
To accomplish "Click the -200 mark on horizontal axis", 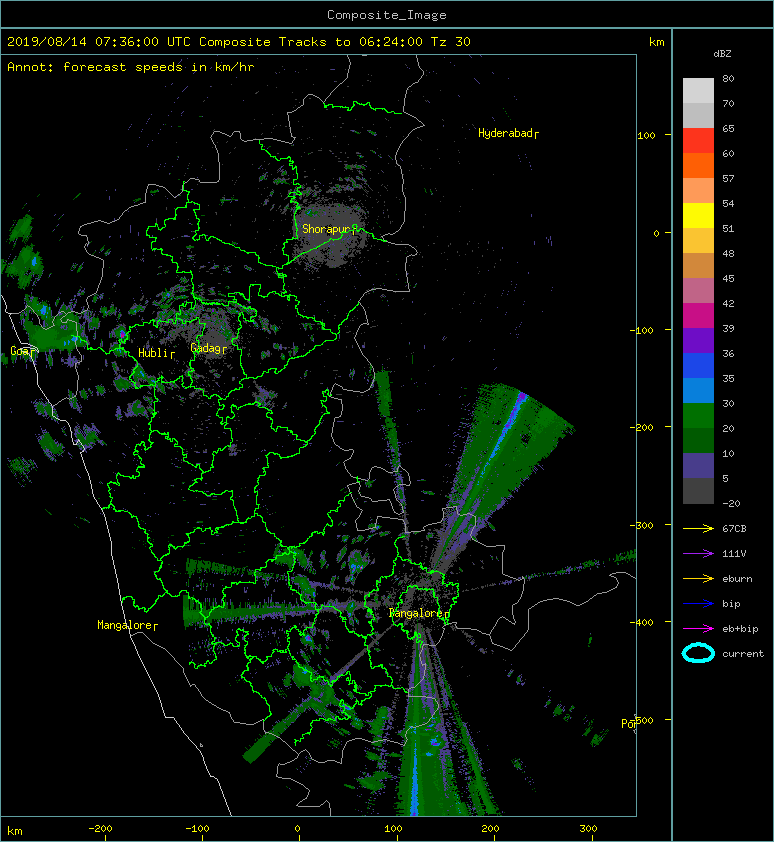I will pos(100,829).
